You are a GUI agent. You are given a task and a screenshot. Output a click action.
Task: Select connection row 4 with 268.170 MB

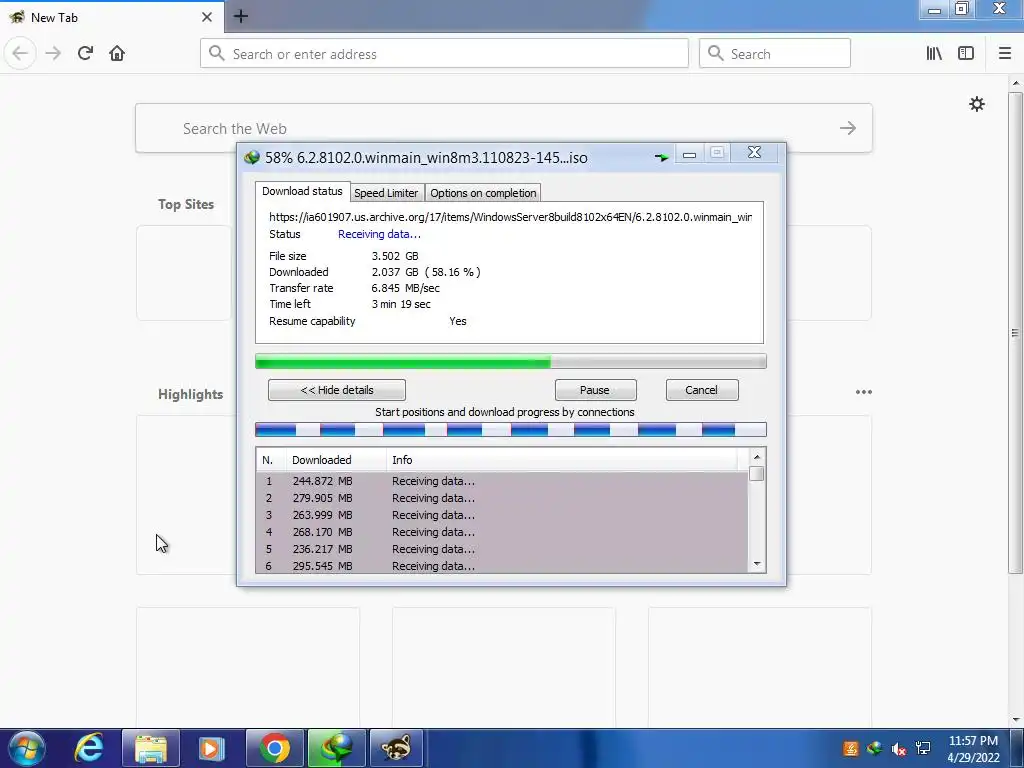tap(502, 532)
